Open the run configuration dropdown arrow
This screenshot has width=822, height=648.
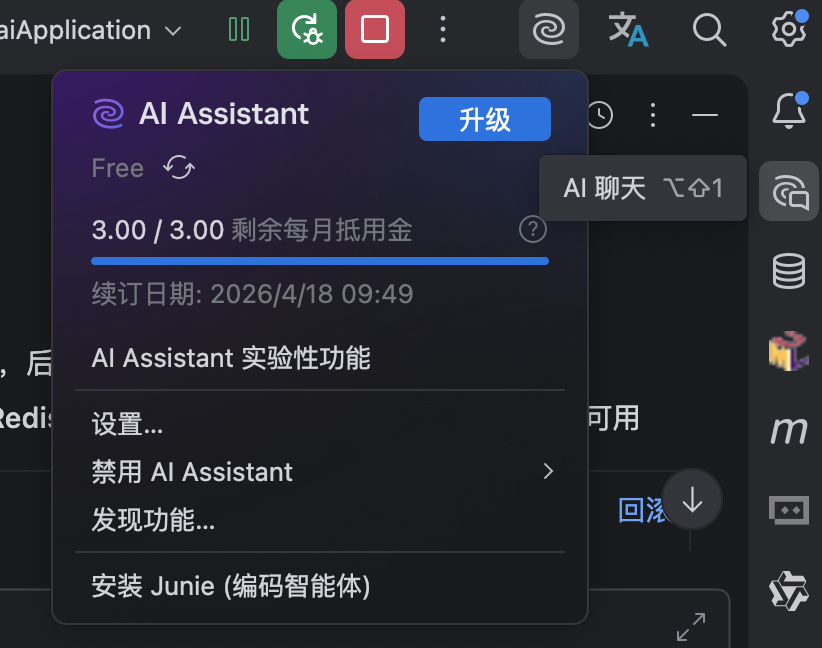173,31
